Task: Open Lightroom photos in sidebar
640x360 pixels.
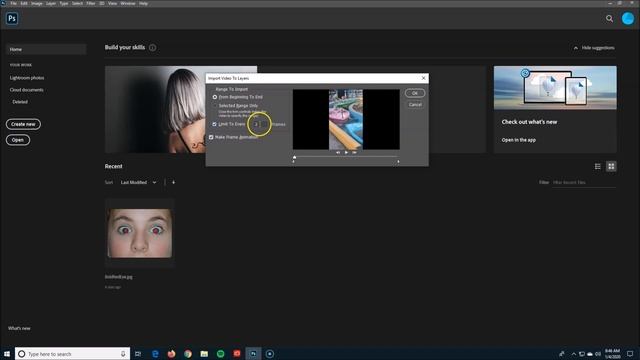Action: click(x=27, y=78)
